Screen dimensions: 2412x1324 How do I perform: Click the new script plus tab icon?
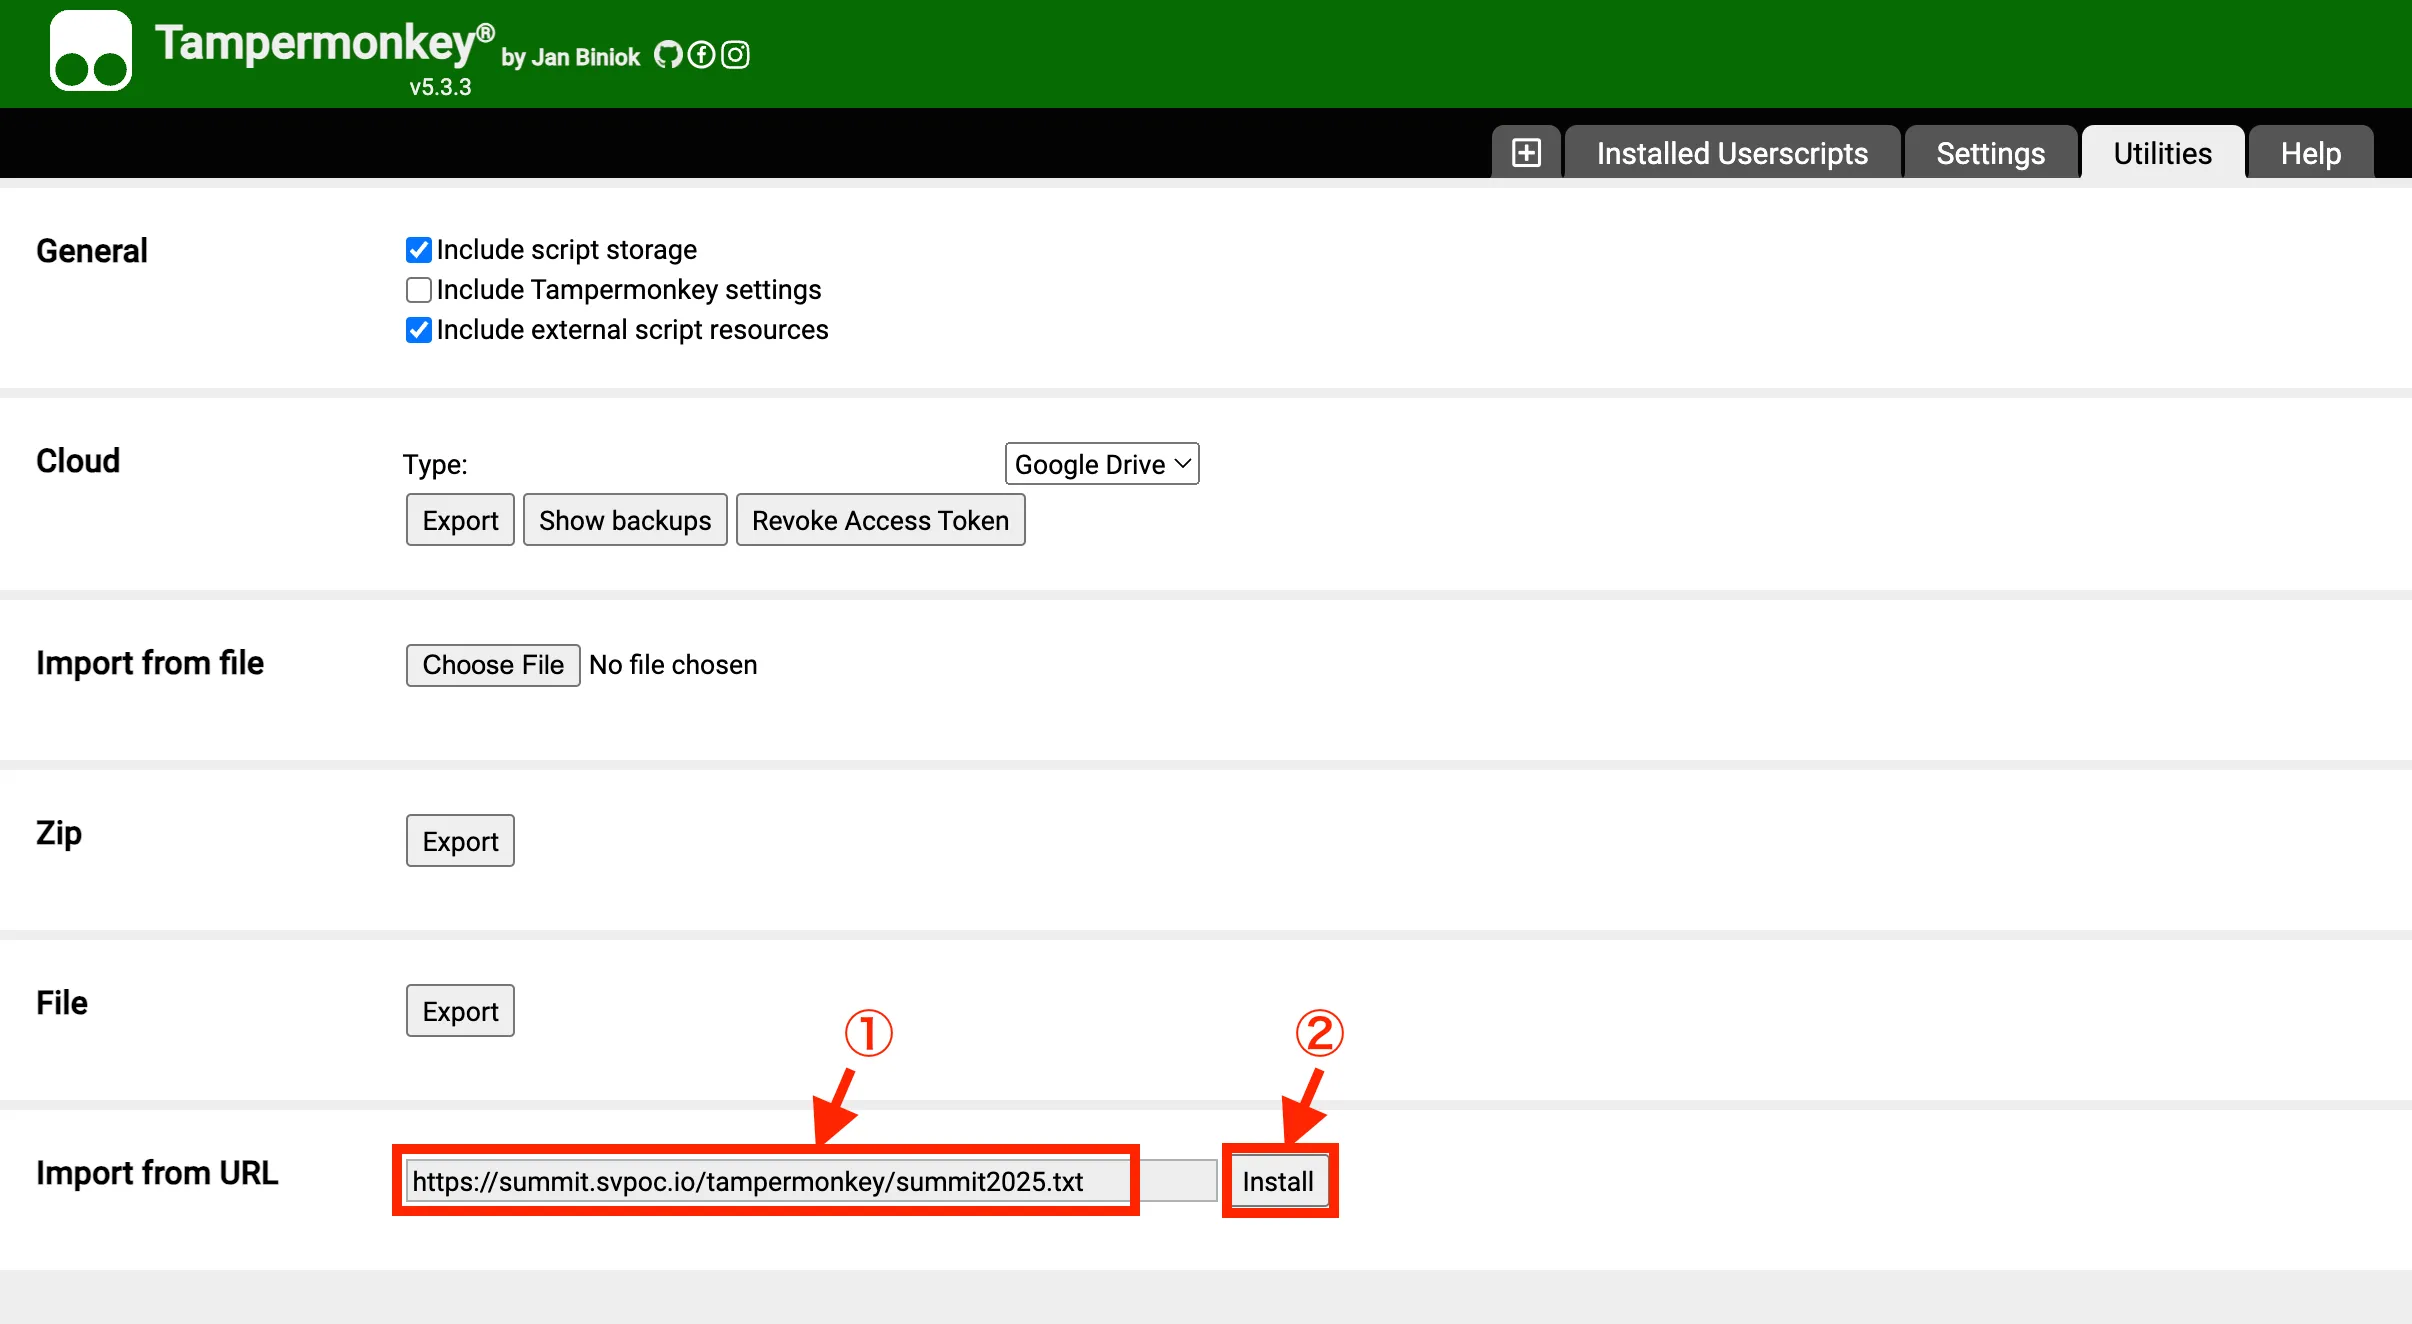tap(1526, 153)
